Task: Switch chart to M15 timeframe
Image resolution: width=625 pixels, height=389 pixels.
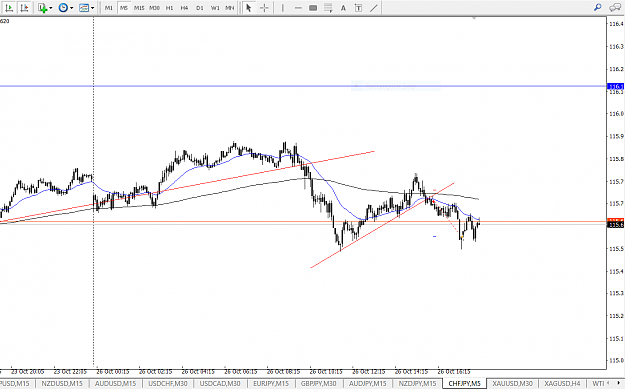Action: [x=139, y=8]
